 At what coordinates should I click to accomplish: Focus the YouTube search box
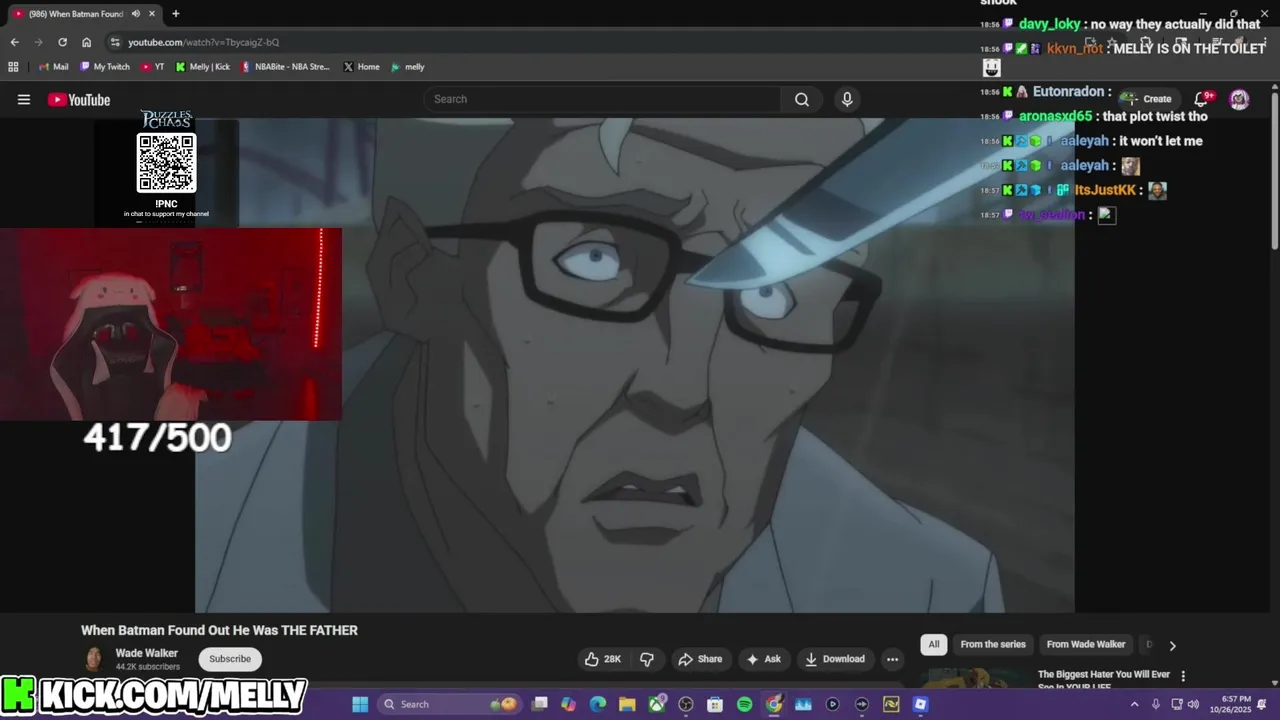603,99
